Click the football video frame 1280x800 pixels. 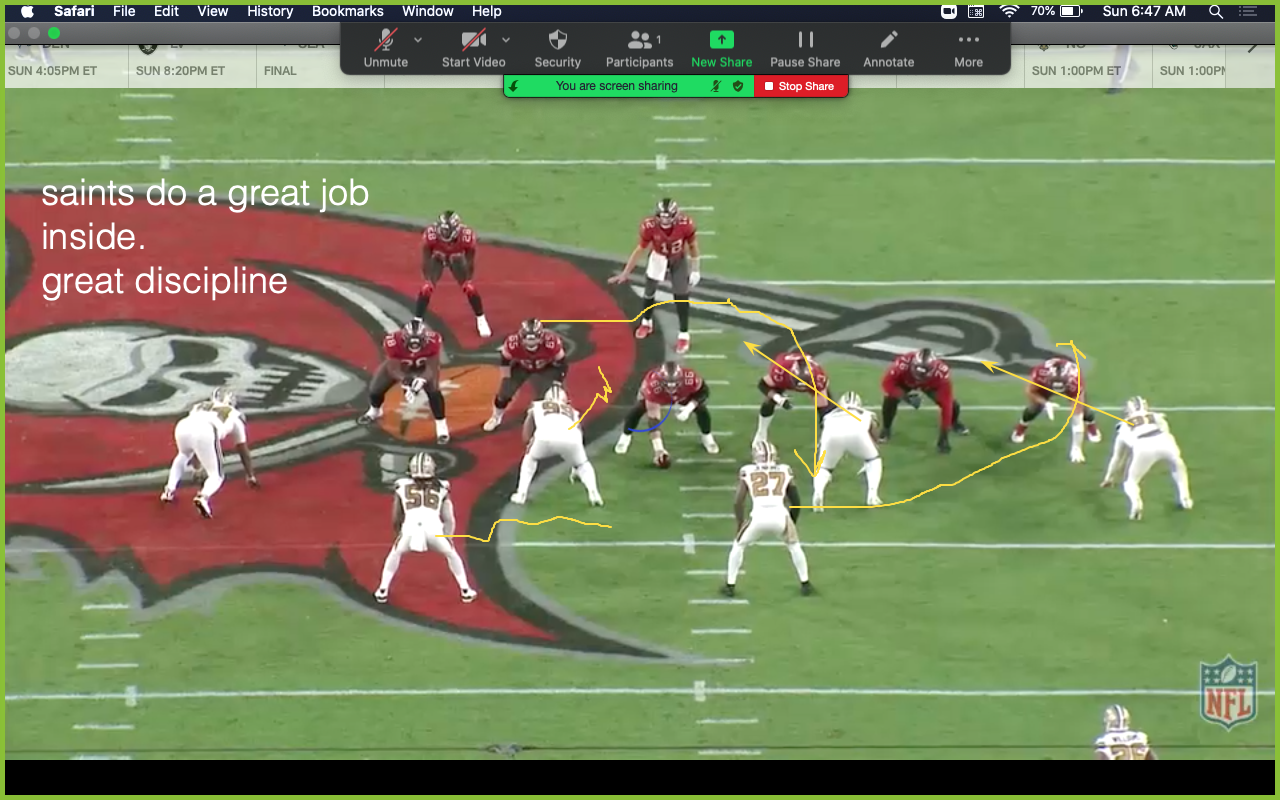point(640,424)
